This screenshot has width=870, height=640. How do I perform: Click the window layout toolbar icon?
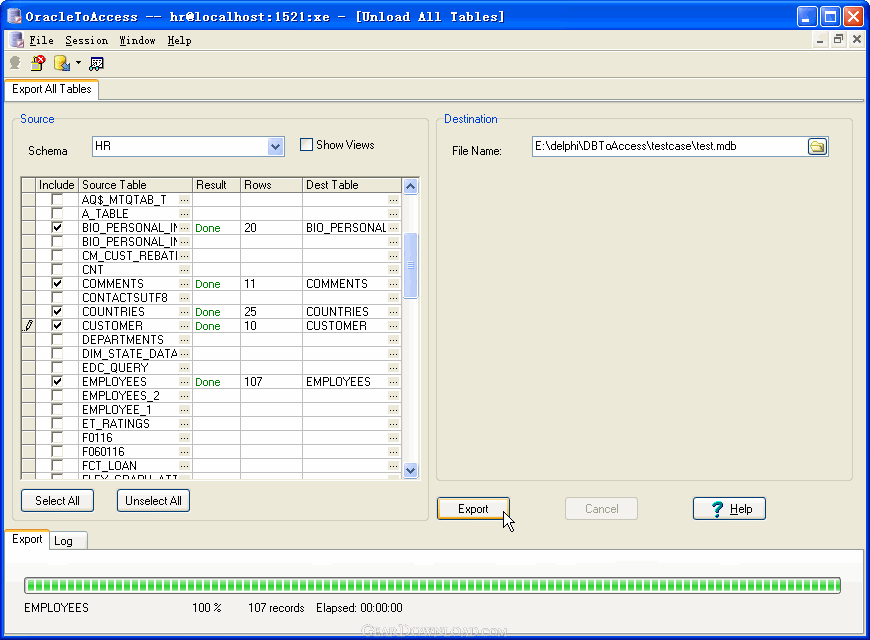(96, 64)
